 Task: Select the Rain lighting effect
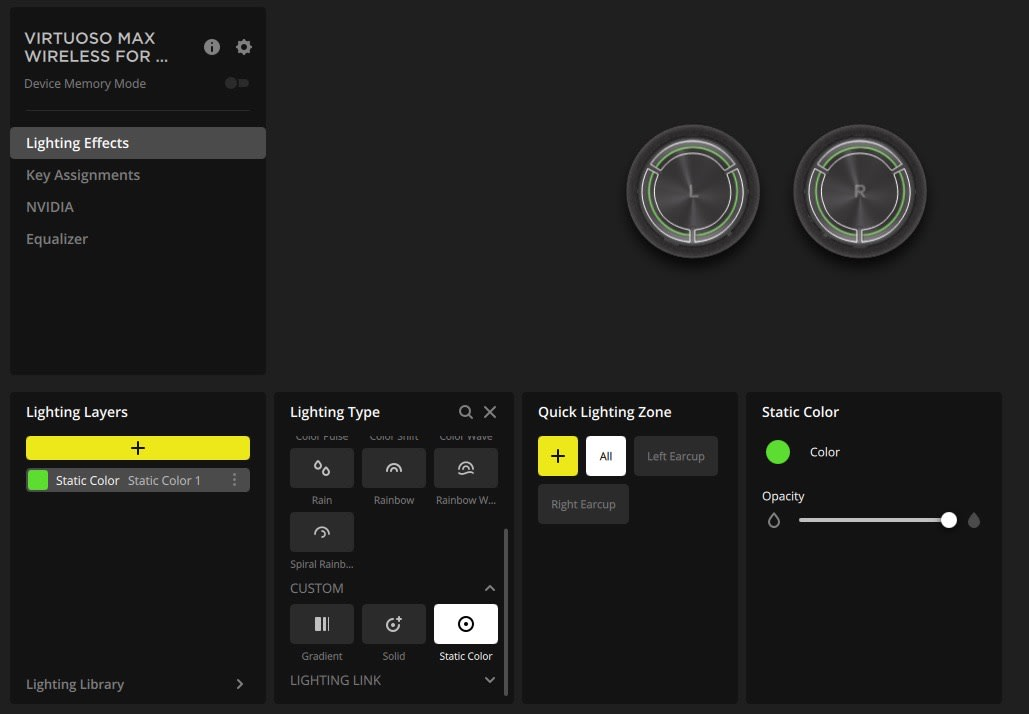point(322,468)
